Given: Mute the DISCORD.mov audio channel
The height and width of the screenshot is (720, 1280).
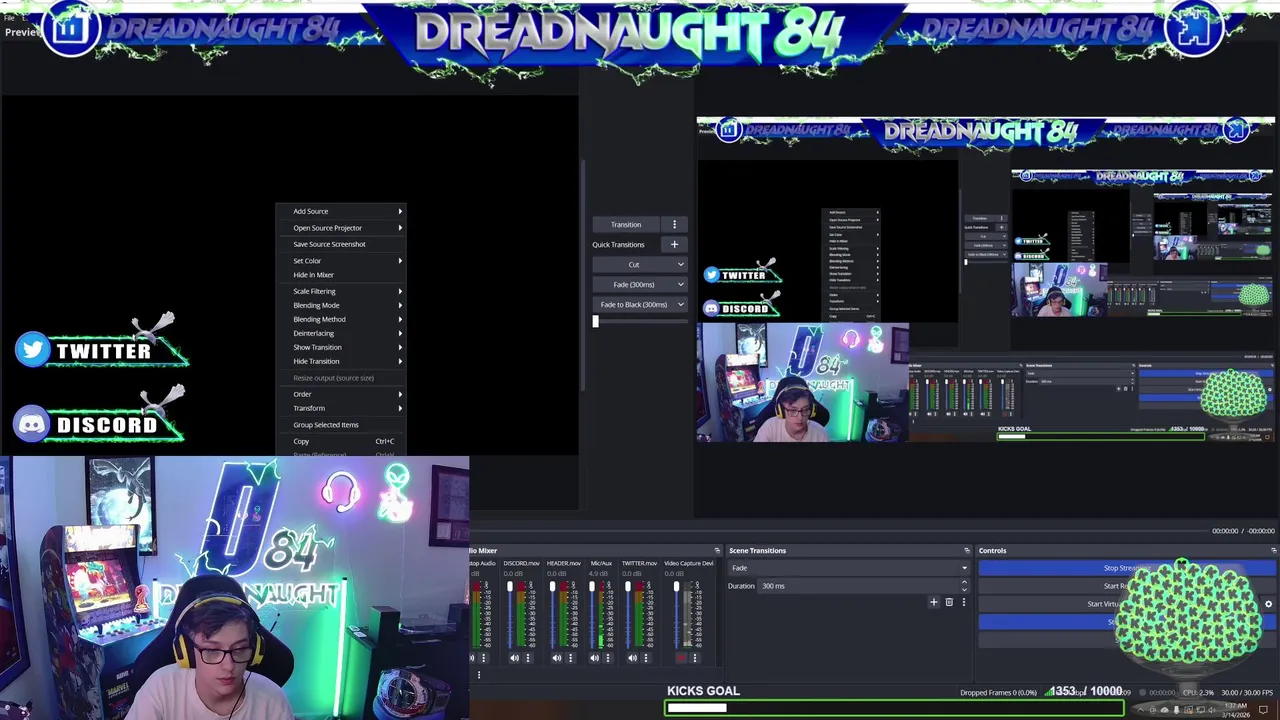Looking at the screenshot, I should (514, 658).
